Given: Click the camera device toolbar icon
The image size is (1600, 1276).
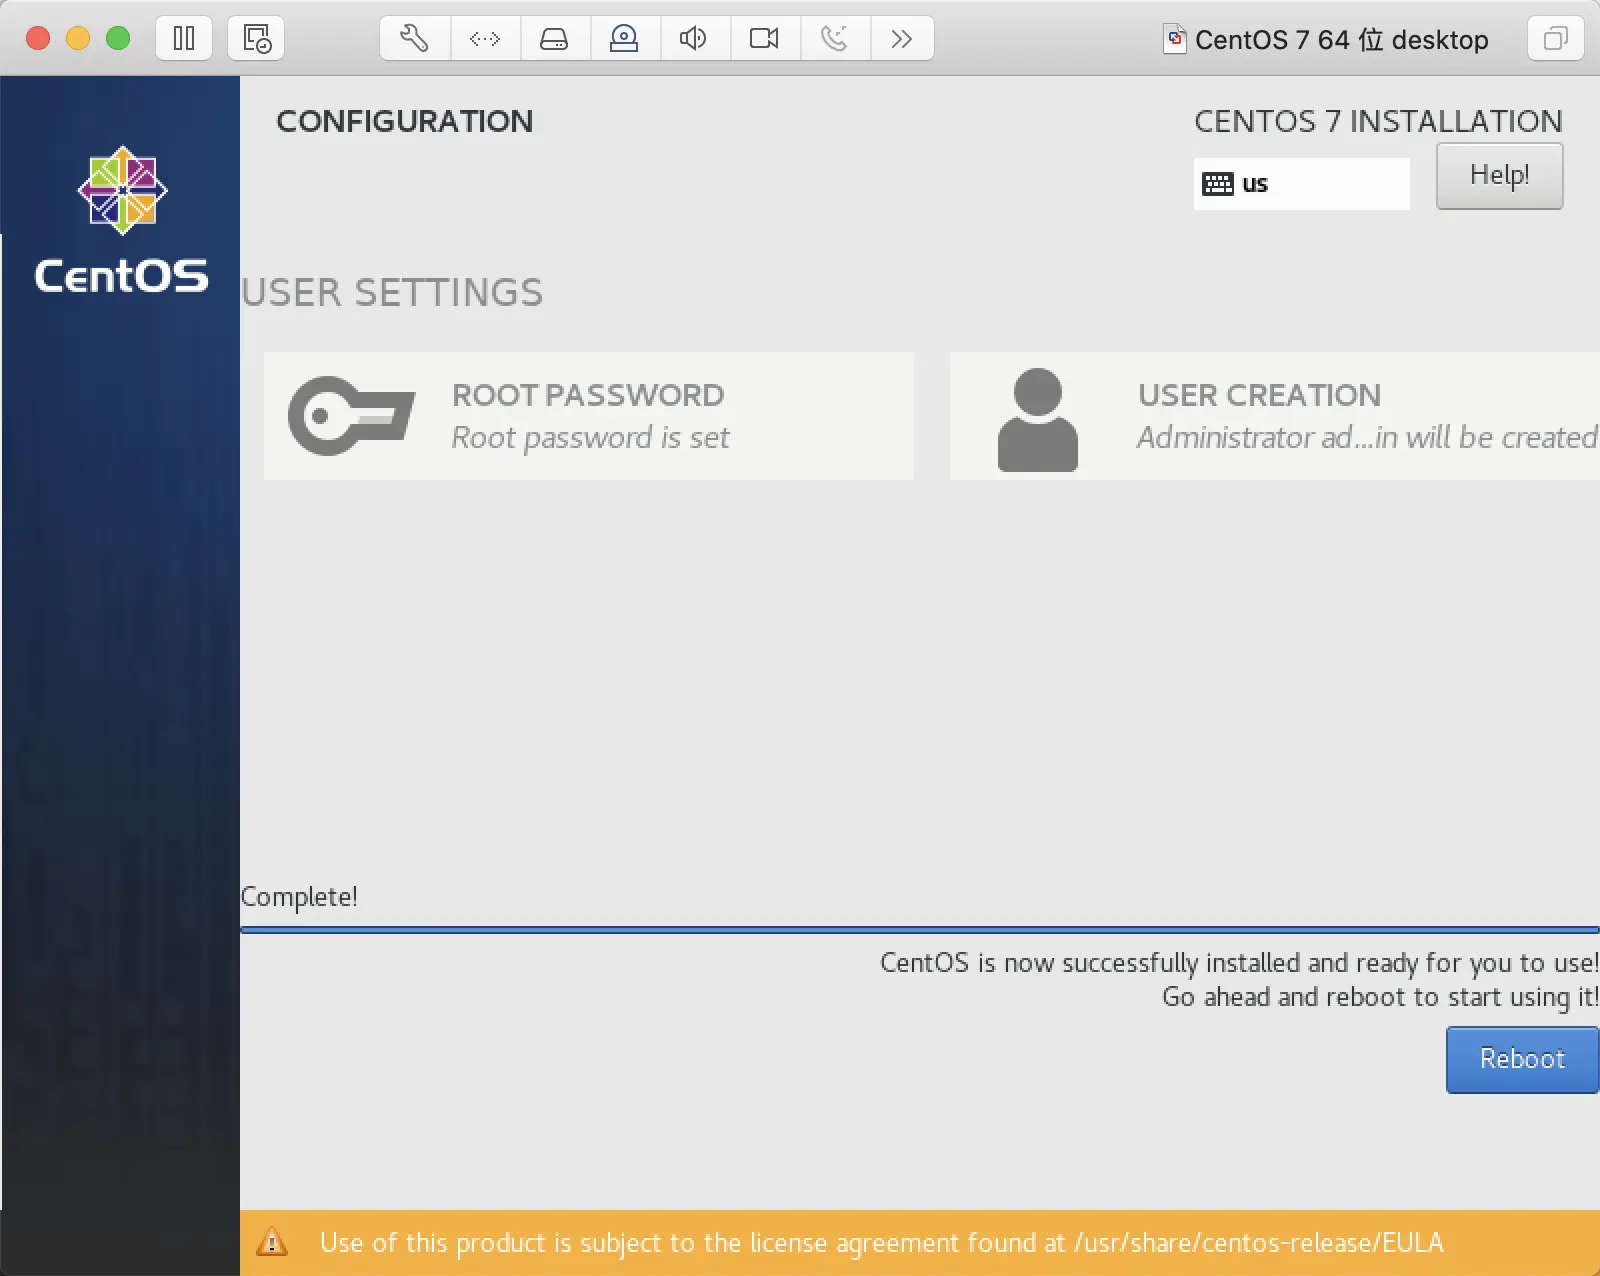Looking at the screenshot, I should pos(625,39).
